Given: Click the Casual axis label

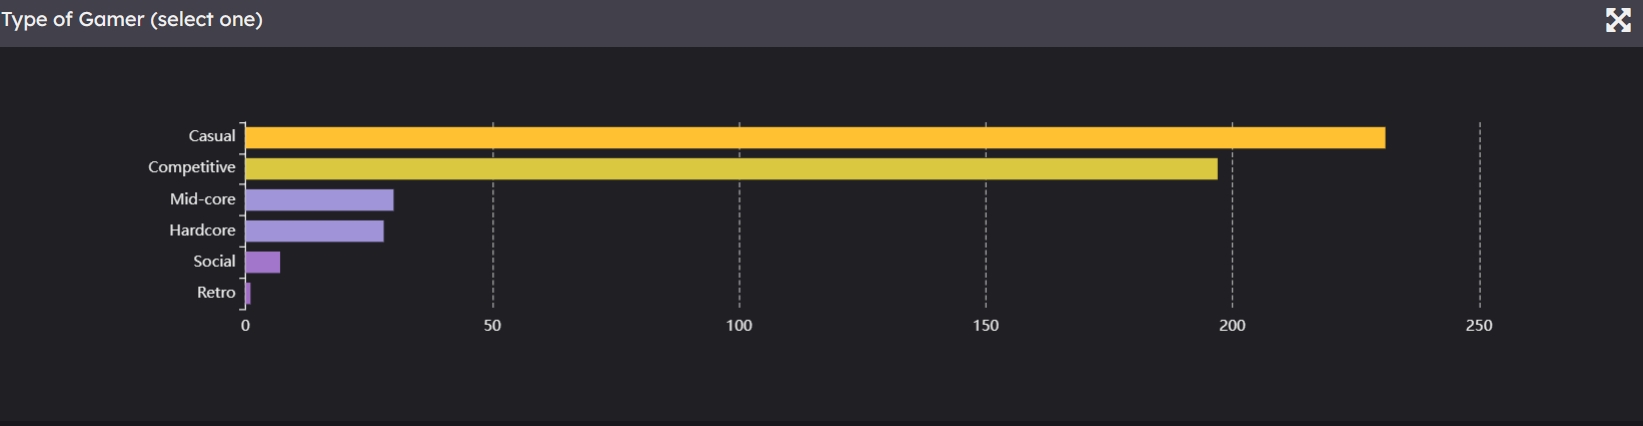Looking at the screenshot, I should point(212,136).
